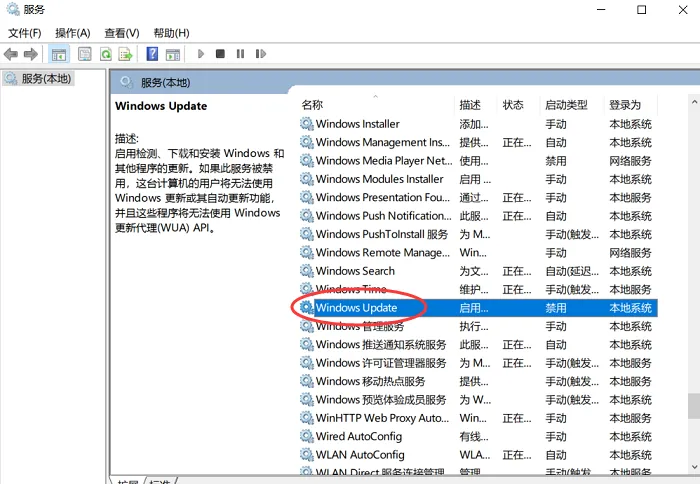Select the Wired AutoConfig service name
The height and width of the screenshot is (484, 700).
coord(358,436)
